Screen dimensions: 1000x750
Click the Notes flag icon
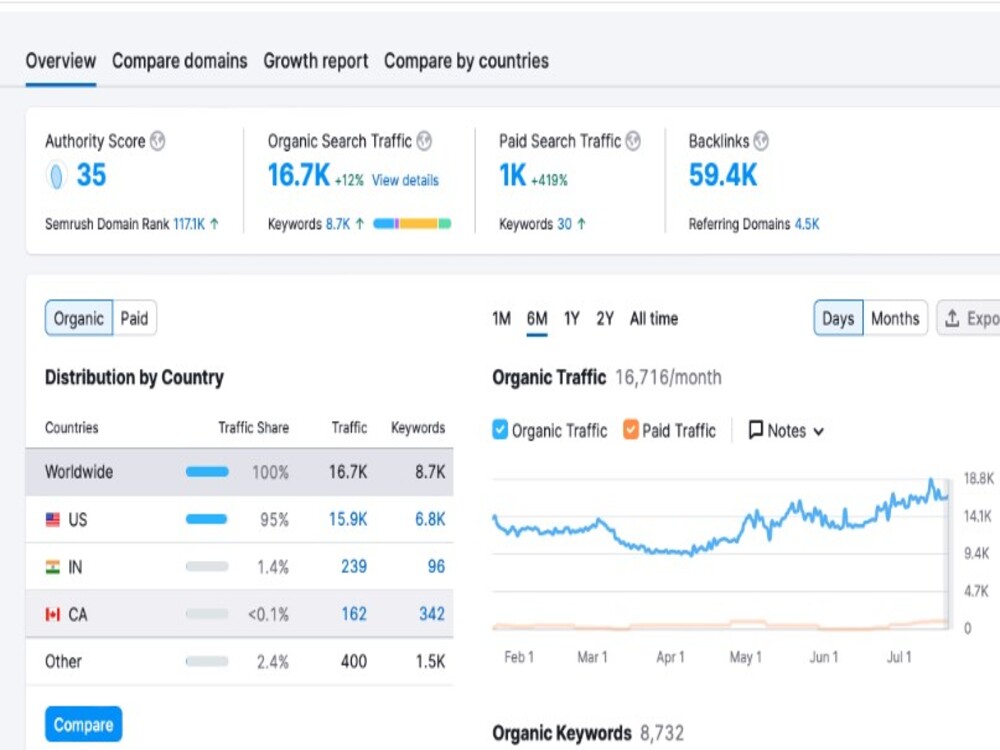[x=757, y=430]
